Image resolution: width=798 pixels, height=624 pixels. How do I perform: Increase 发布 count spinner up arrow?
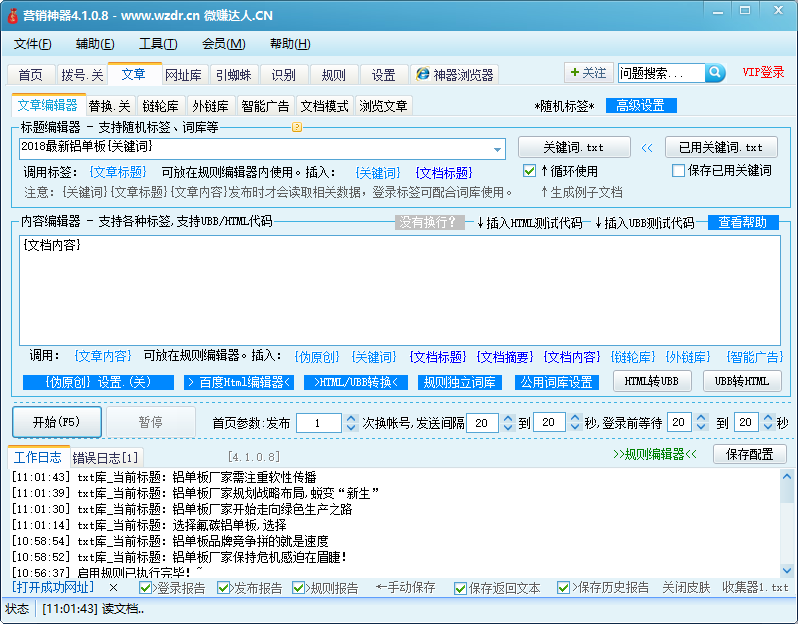[351, 418]
